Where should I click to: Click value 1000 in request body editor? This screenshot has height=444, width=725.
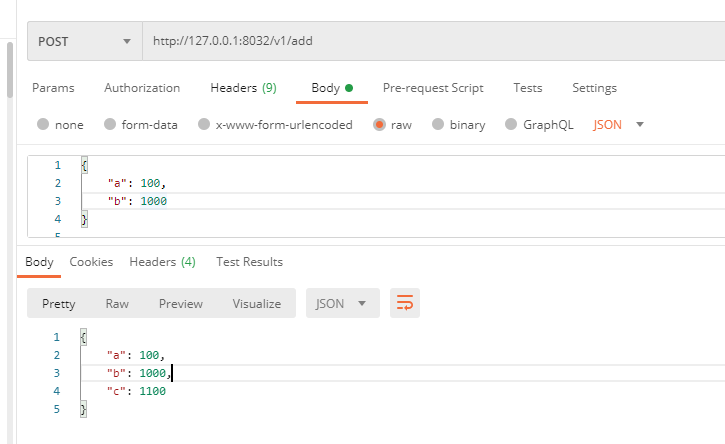pos(154,201)
